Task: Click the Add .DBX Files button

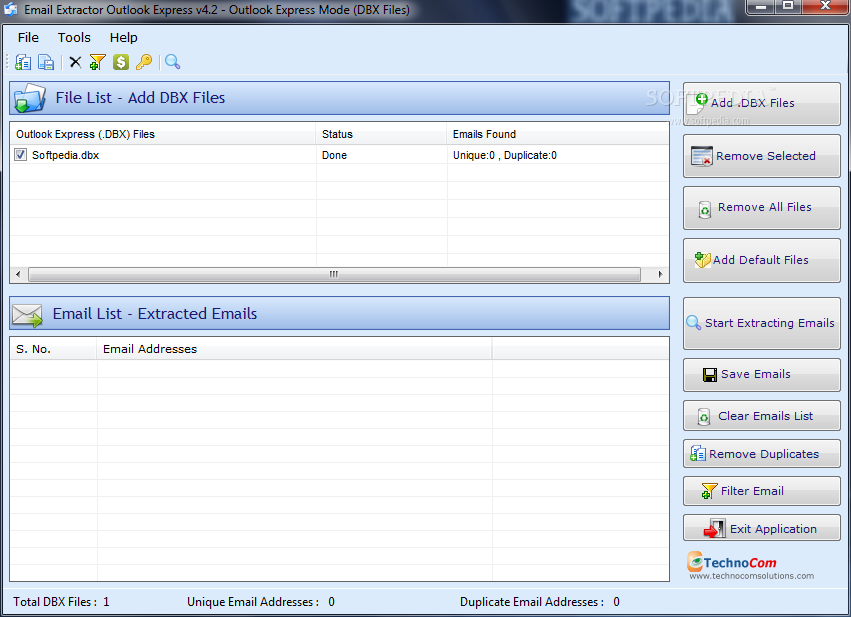Action: (x=761, y=104)
